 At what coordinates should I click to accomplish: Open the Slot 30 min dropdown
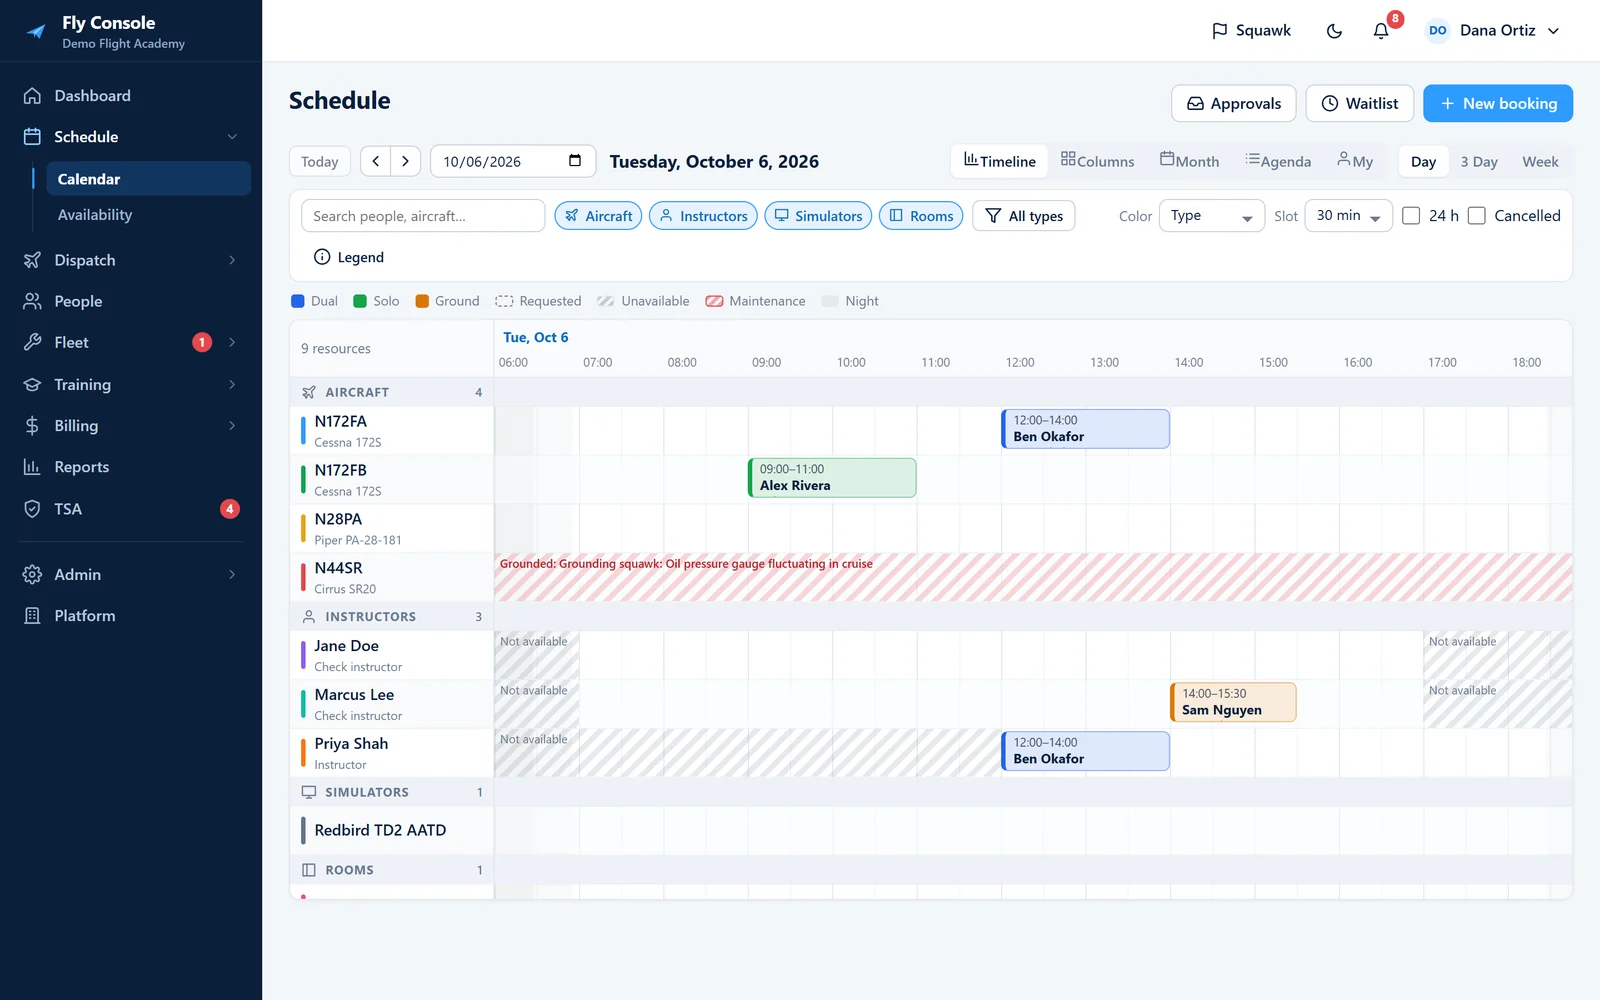pos(1348,216)
